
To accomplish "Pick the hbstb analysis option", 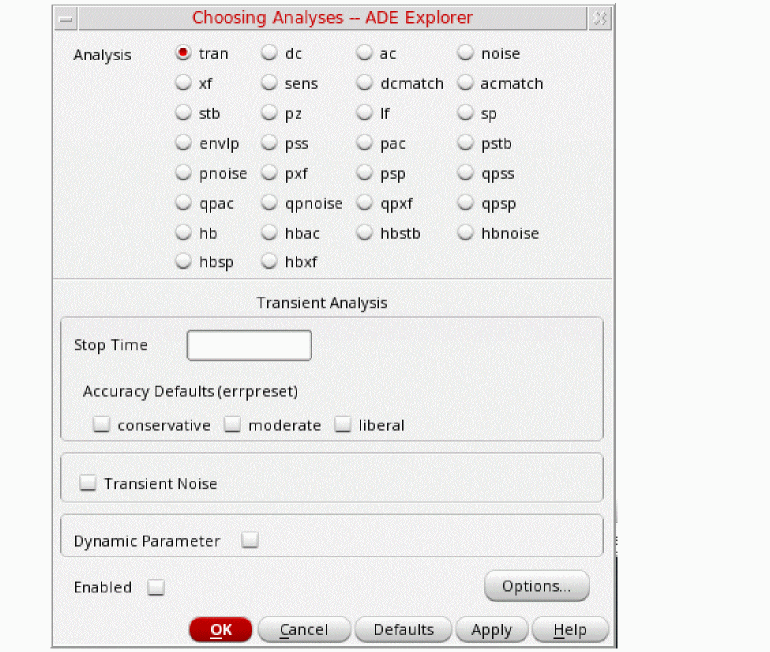I will tap(364, 232).
